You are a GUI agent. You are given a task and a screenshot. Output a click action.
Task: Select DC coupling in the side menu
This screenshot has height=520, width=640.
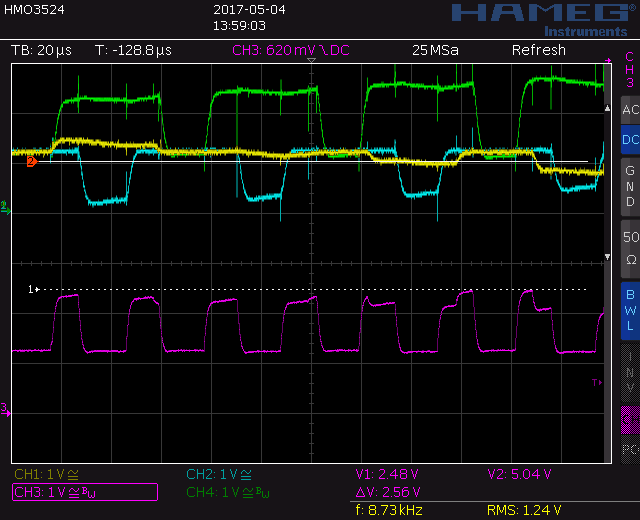(630, 140)
